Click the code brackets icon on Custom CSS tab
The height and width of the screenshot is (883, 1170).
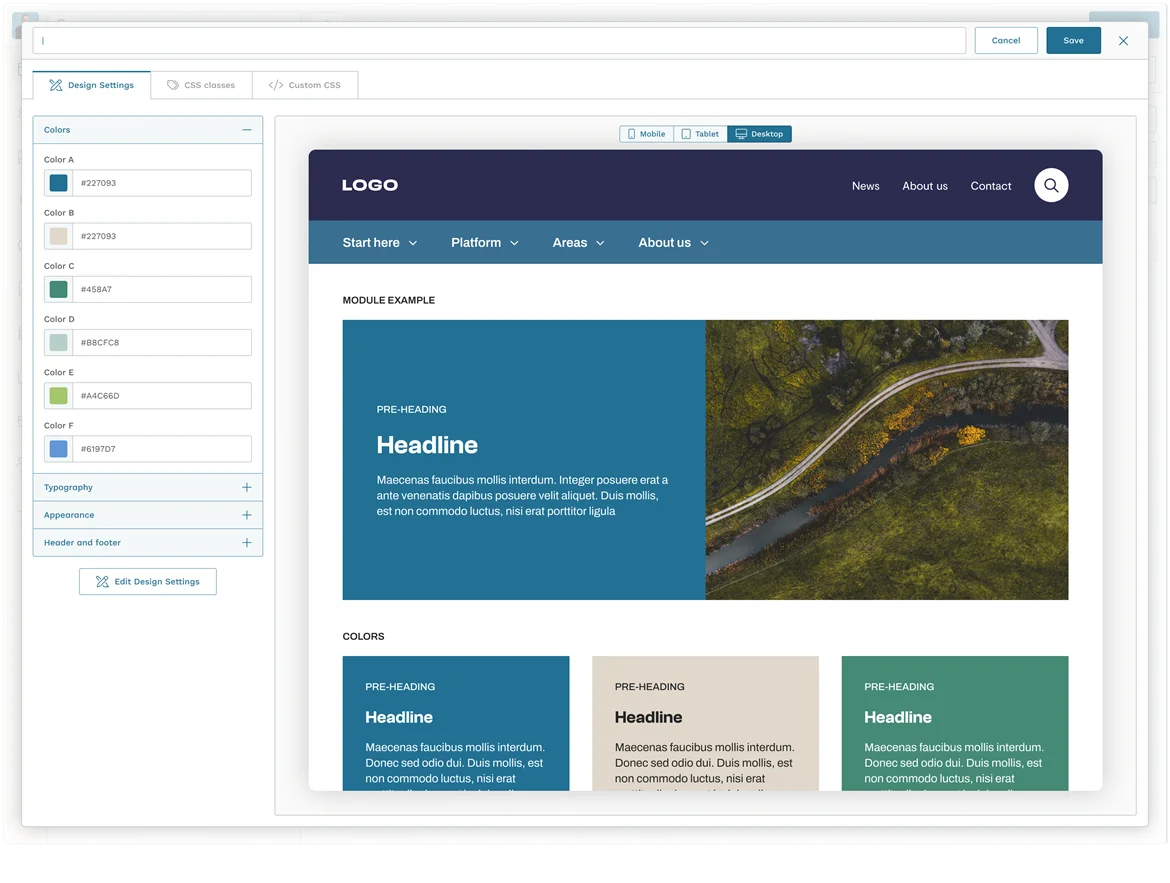point(275,85)
